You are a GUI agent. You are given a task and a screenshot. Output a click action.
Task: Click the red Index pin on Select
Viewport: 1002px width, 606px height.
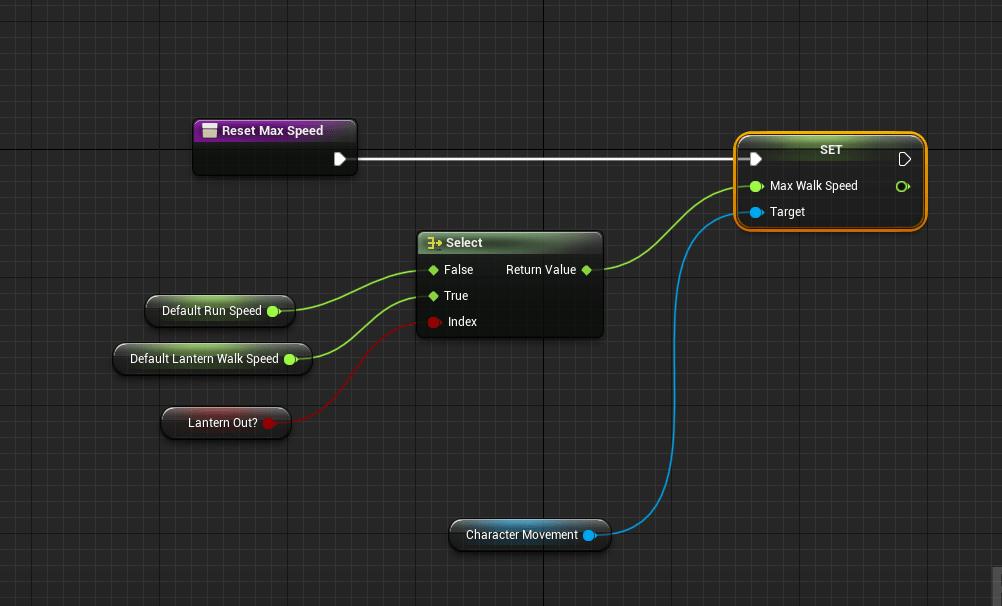(x=433, y=322)
